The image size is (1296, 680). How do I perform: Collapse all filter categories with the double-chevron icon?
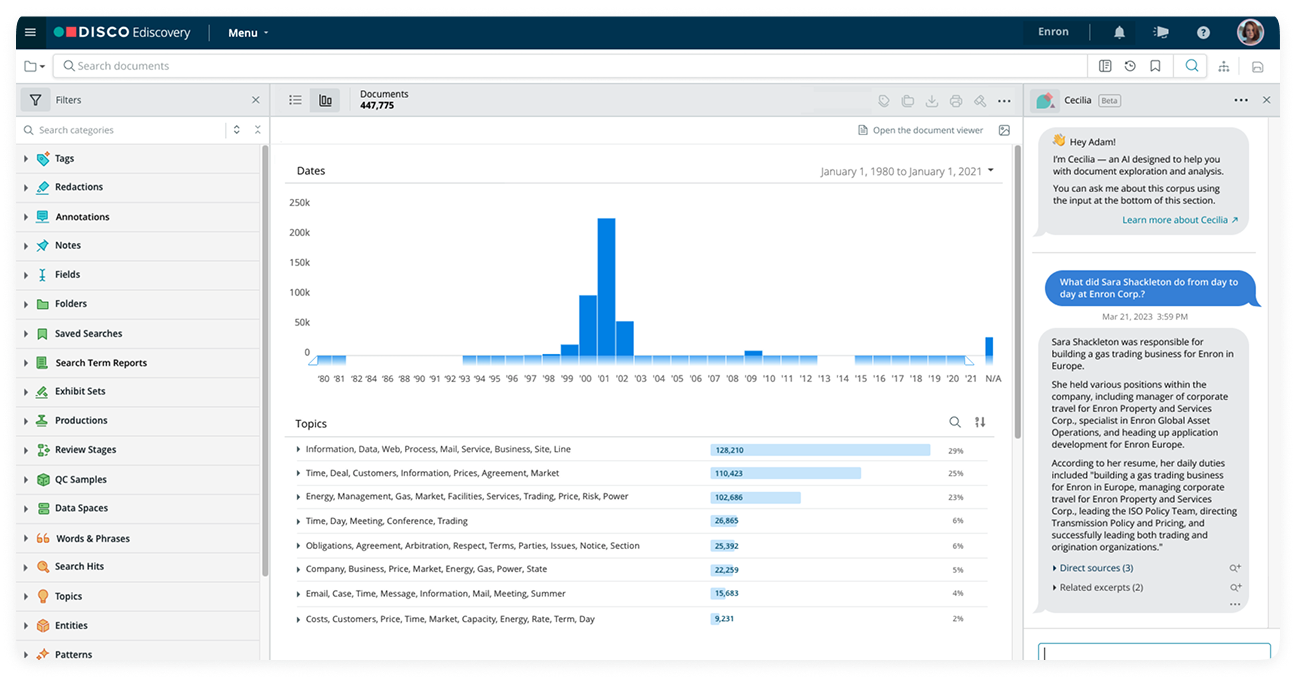tap(257, 129)
